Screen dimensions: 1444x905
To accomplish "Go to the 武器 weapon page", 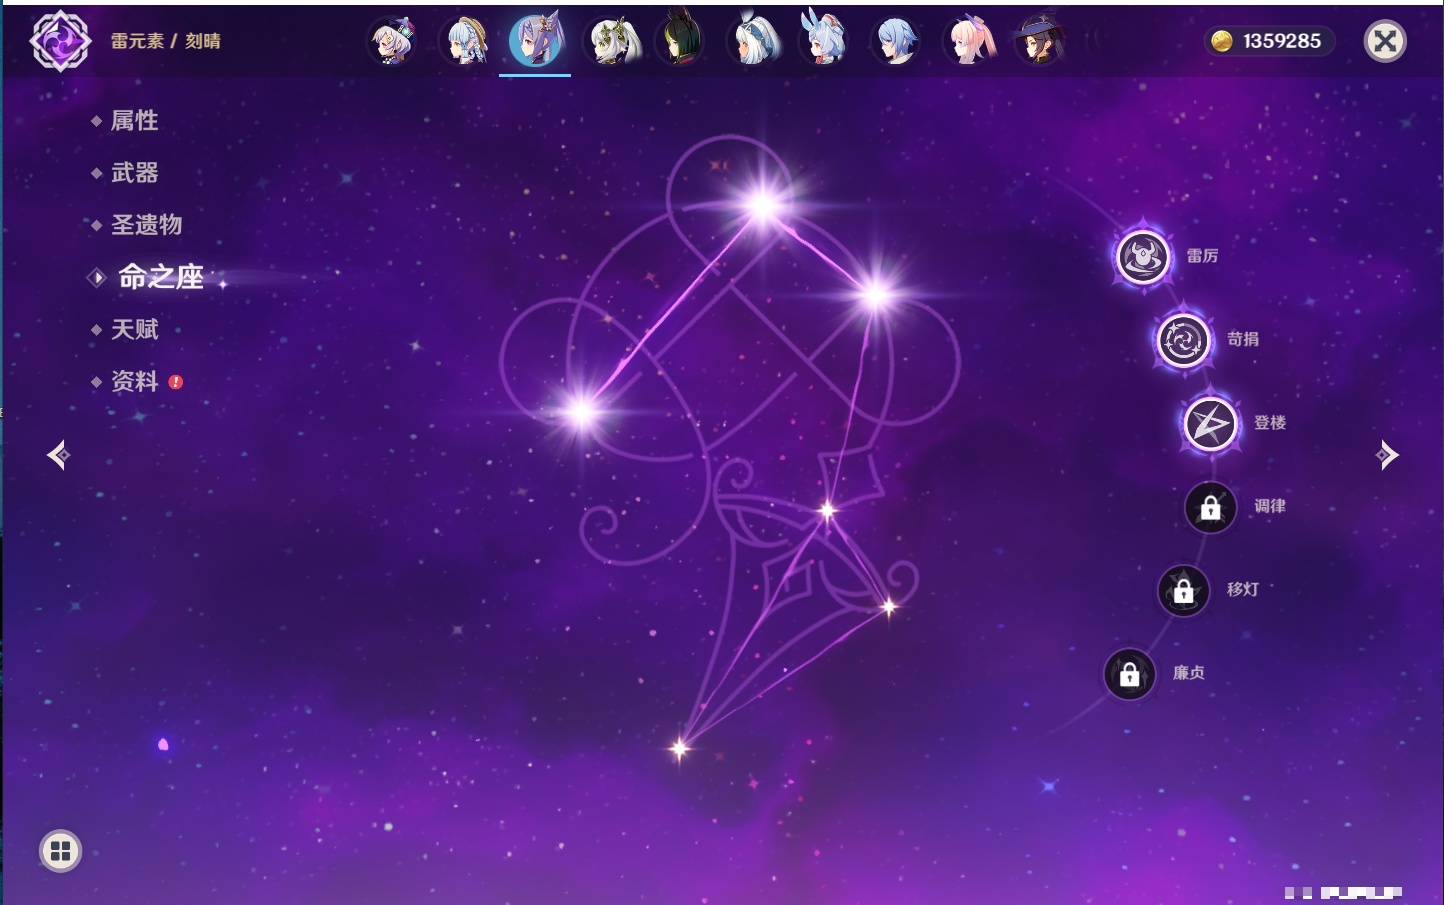I will (x=135, y=173).
